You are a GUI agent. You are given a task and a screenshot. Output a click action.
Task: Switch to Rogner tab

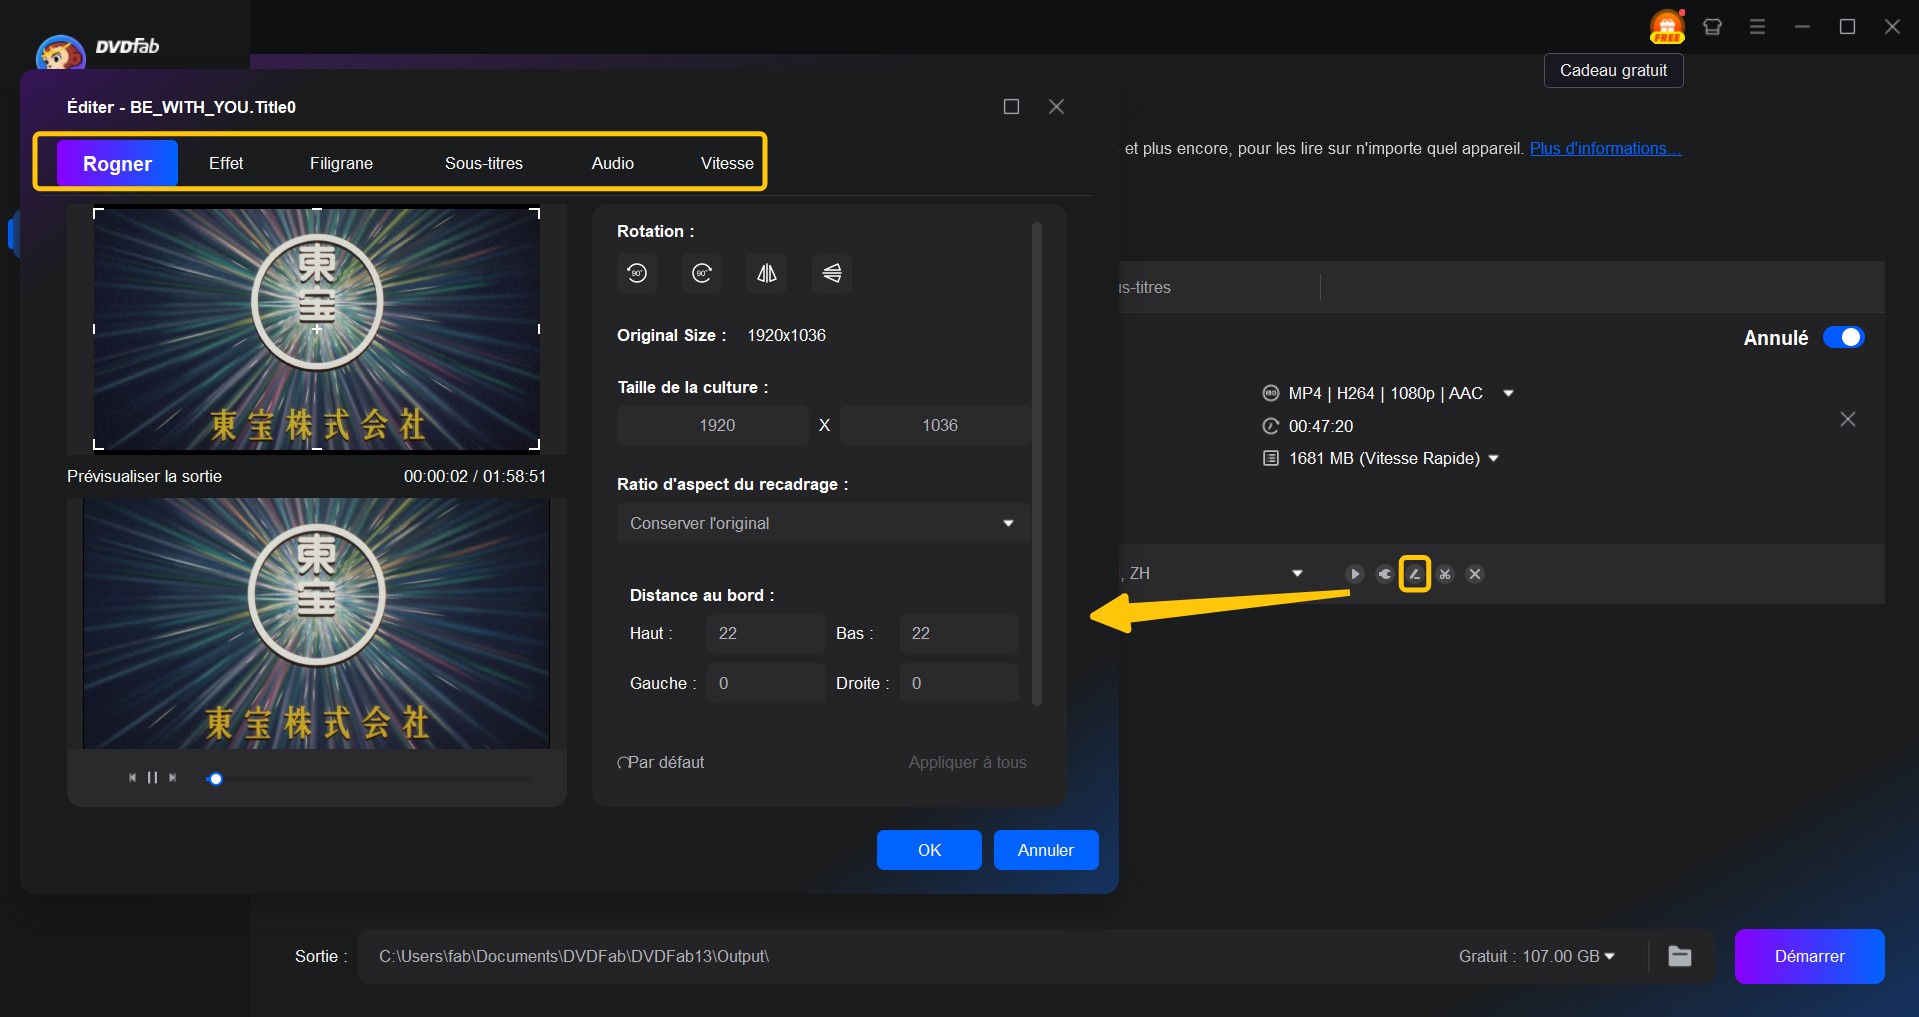[x=117, y=163]
